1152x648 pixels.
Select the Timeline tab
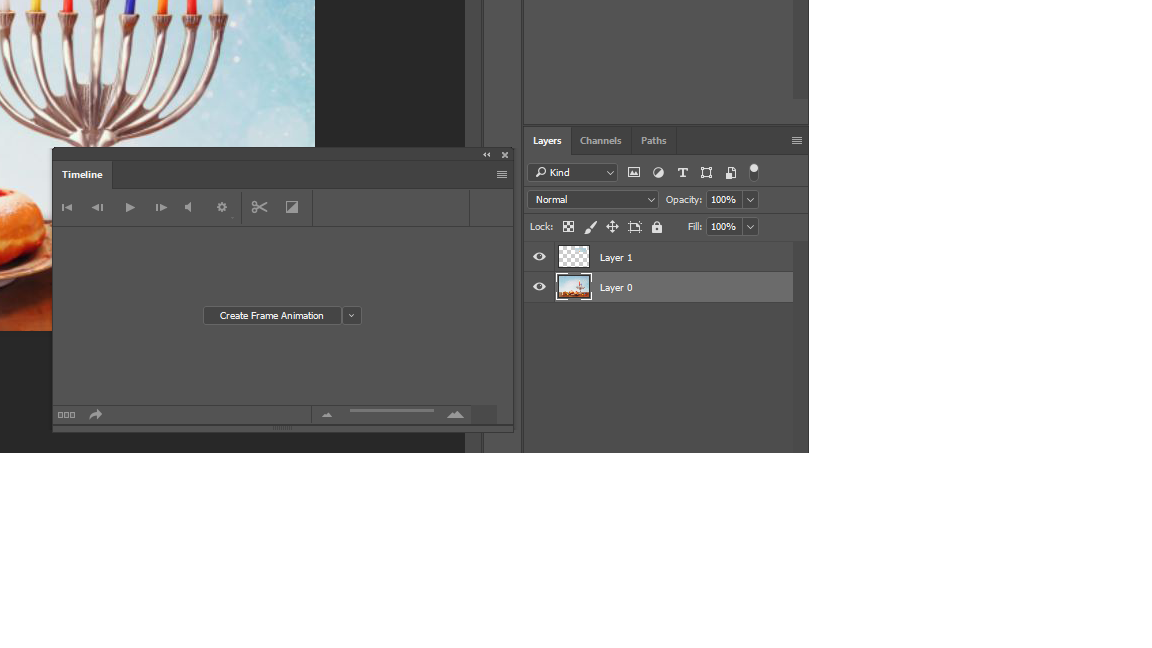[82, 175]
